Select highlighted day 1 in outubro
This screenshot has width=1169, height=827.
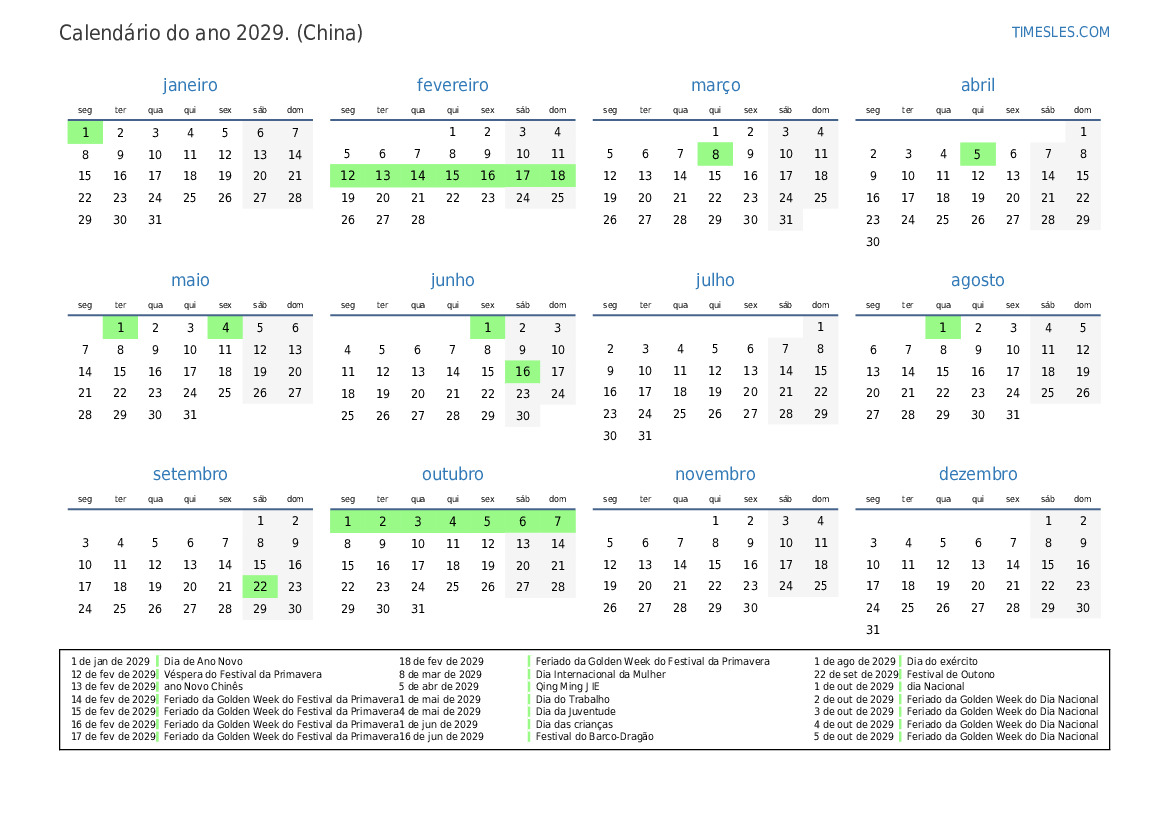coord(347,521)
